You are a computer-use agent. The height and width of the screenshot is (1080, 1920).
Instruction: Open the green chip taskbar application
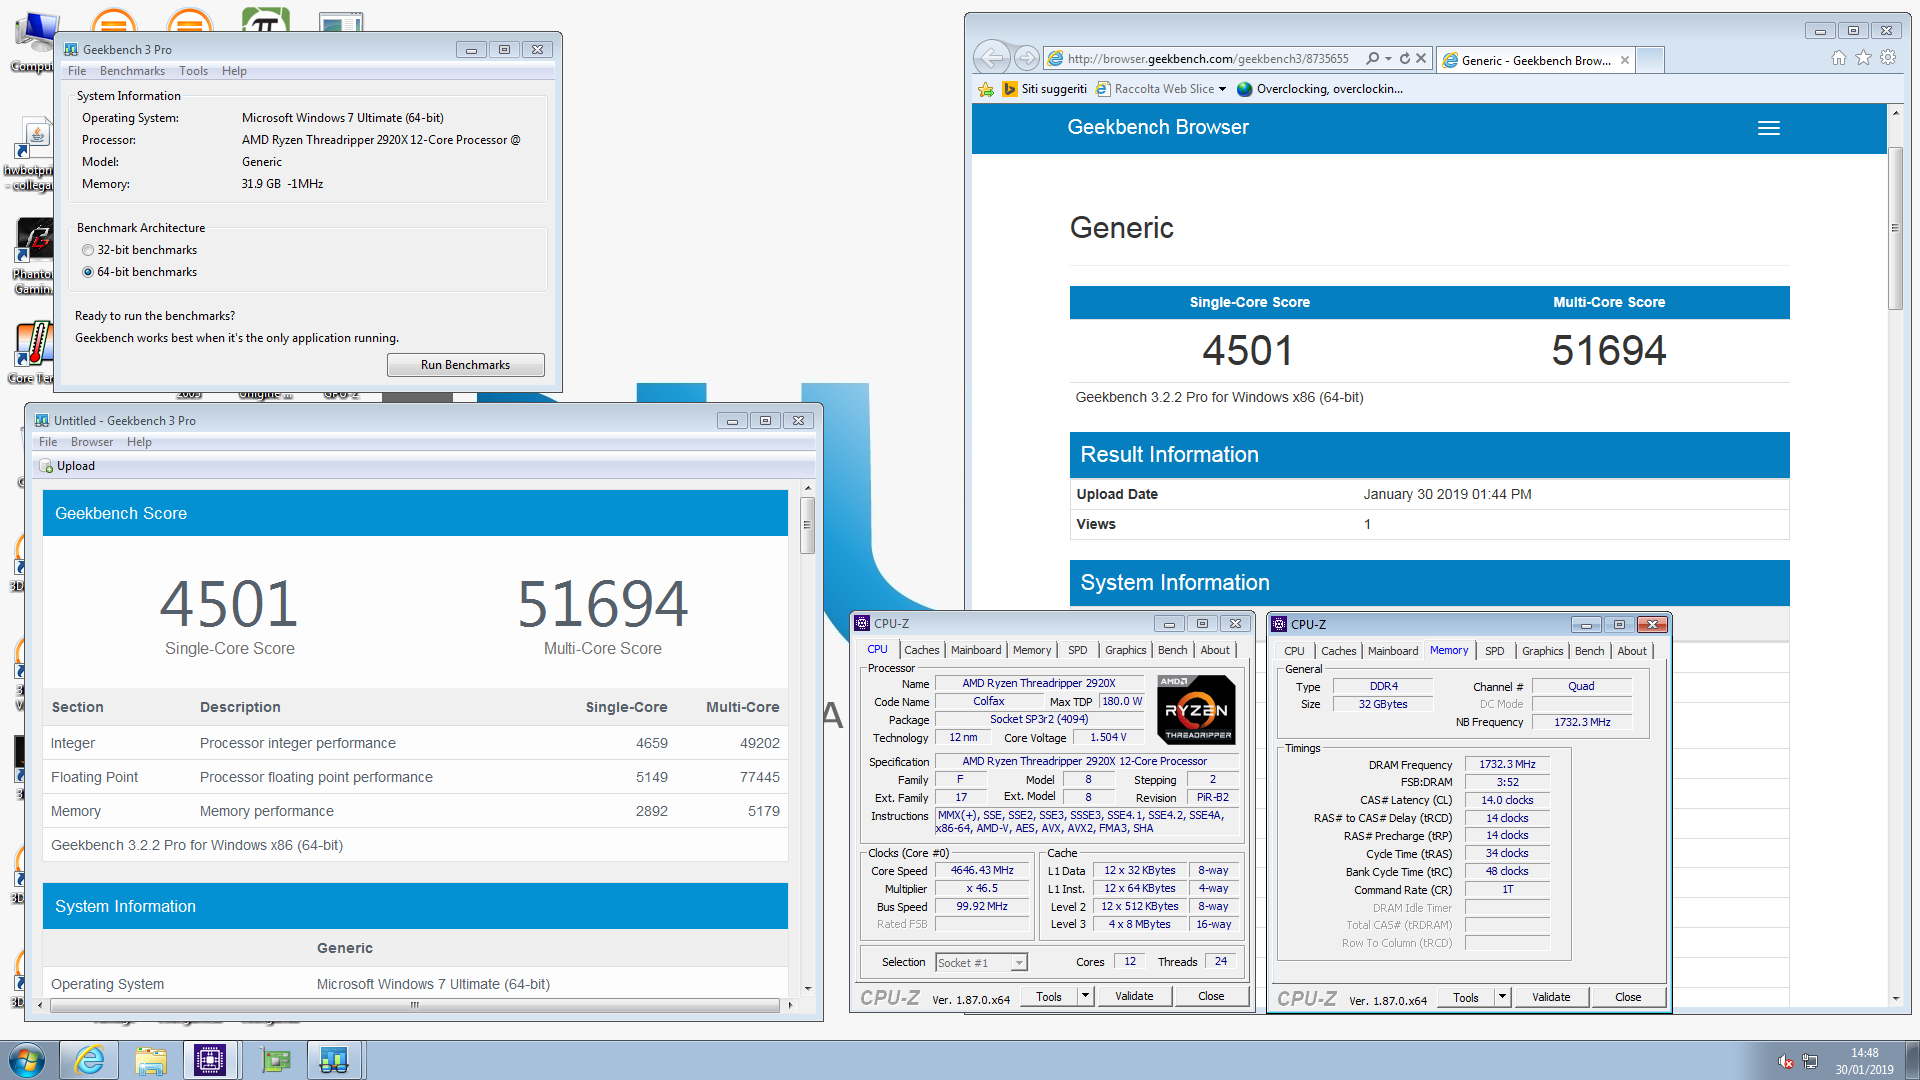click(x=273, y=1060)
